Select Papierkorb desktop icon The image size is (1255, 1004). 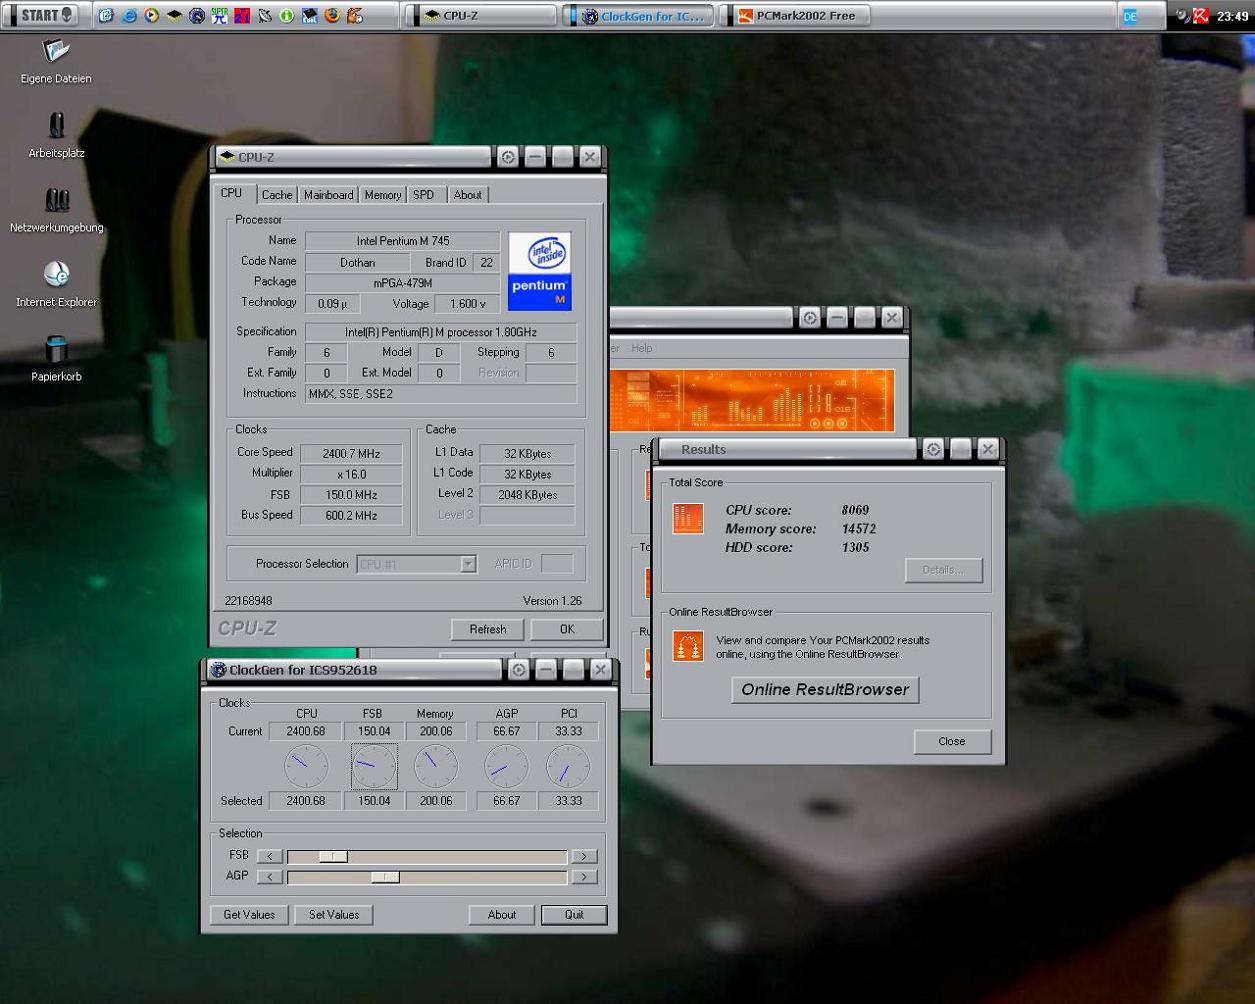[x=56, y=359]
